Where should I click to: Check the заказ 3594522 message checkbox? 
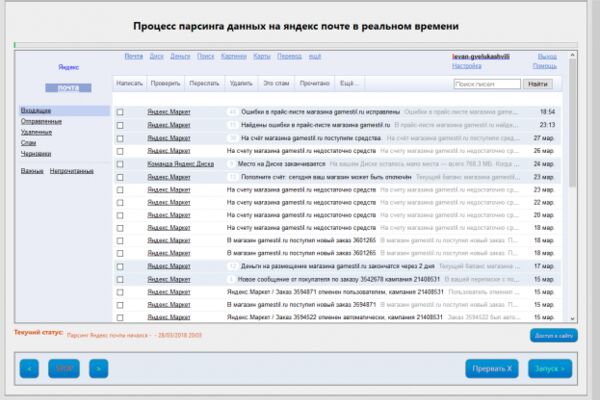coord(120,317)
